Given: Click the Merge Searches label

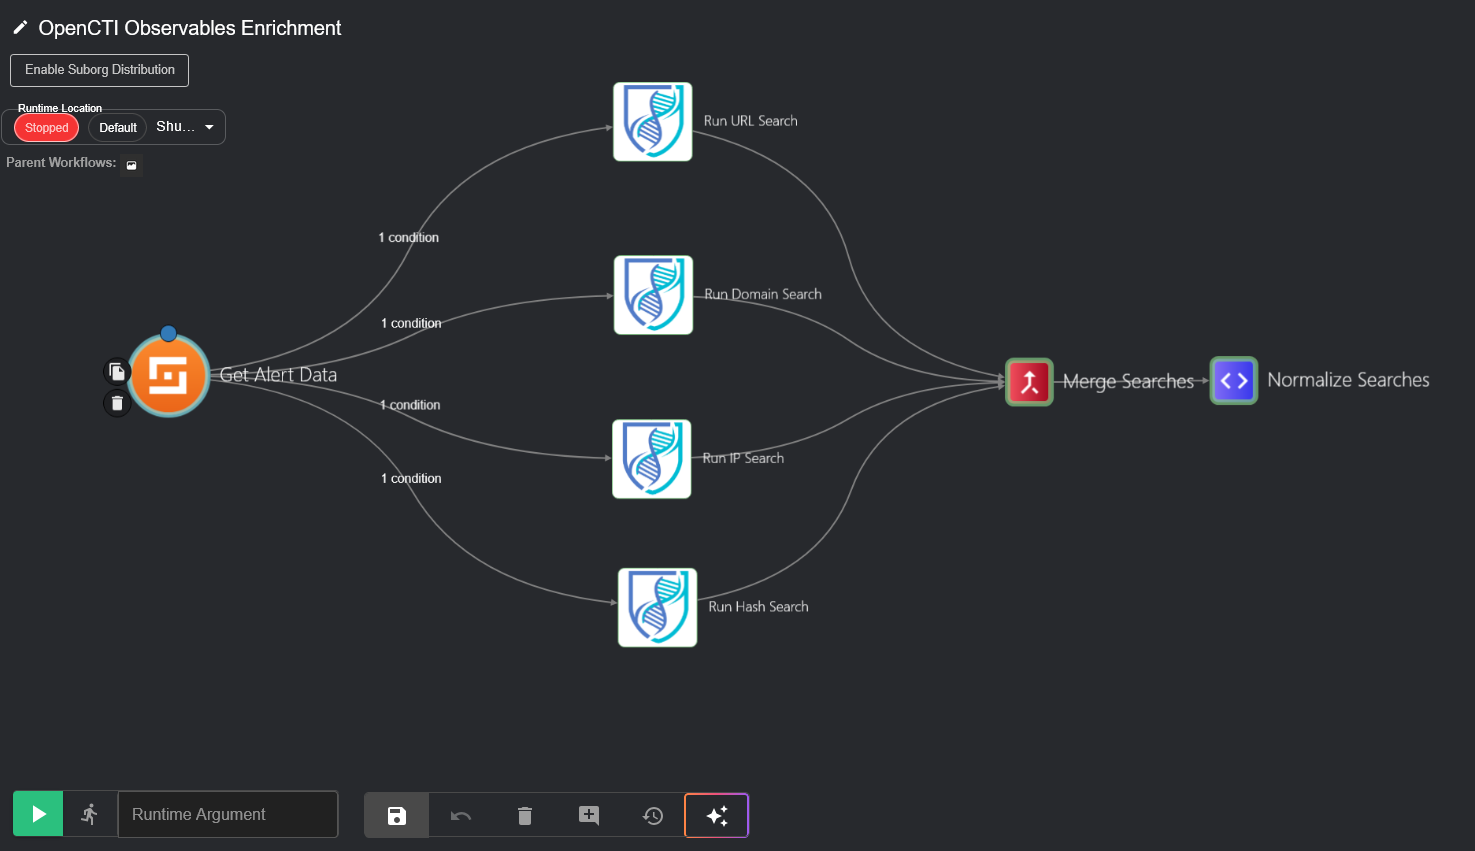Looking at the screenshot, I should (1129, 381).
